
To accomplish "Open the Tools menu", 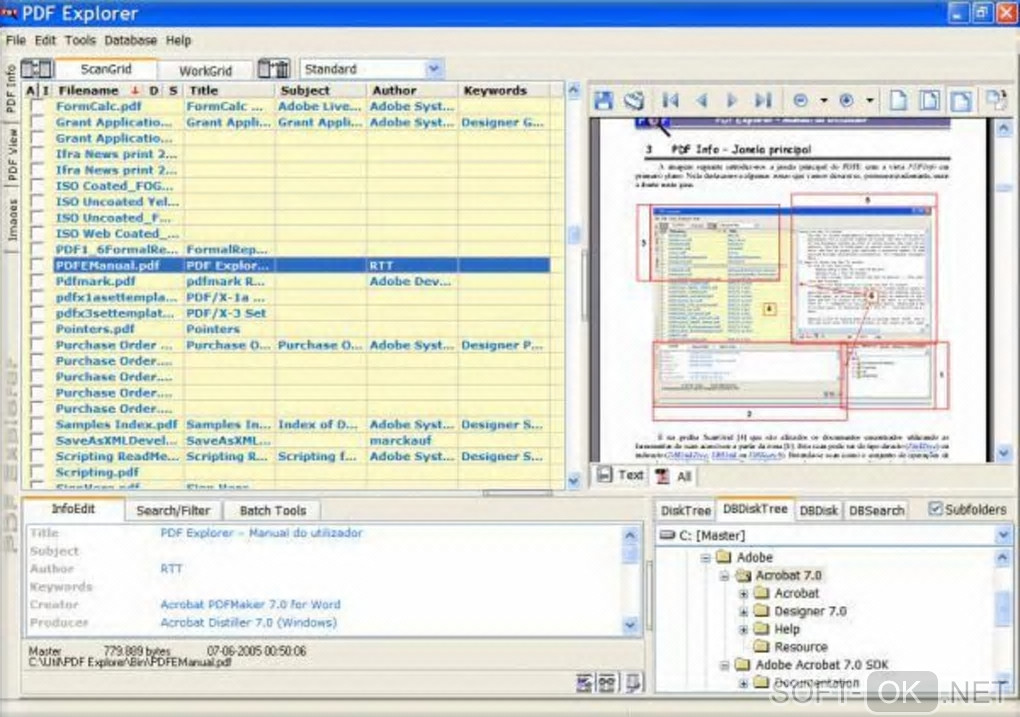I will 80,40.
